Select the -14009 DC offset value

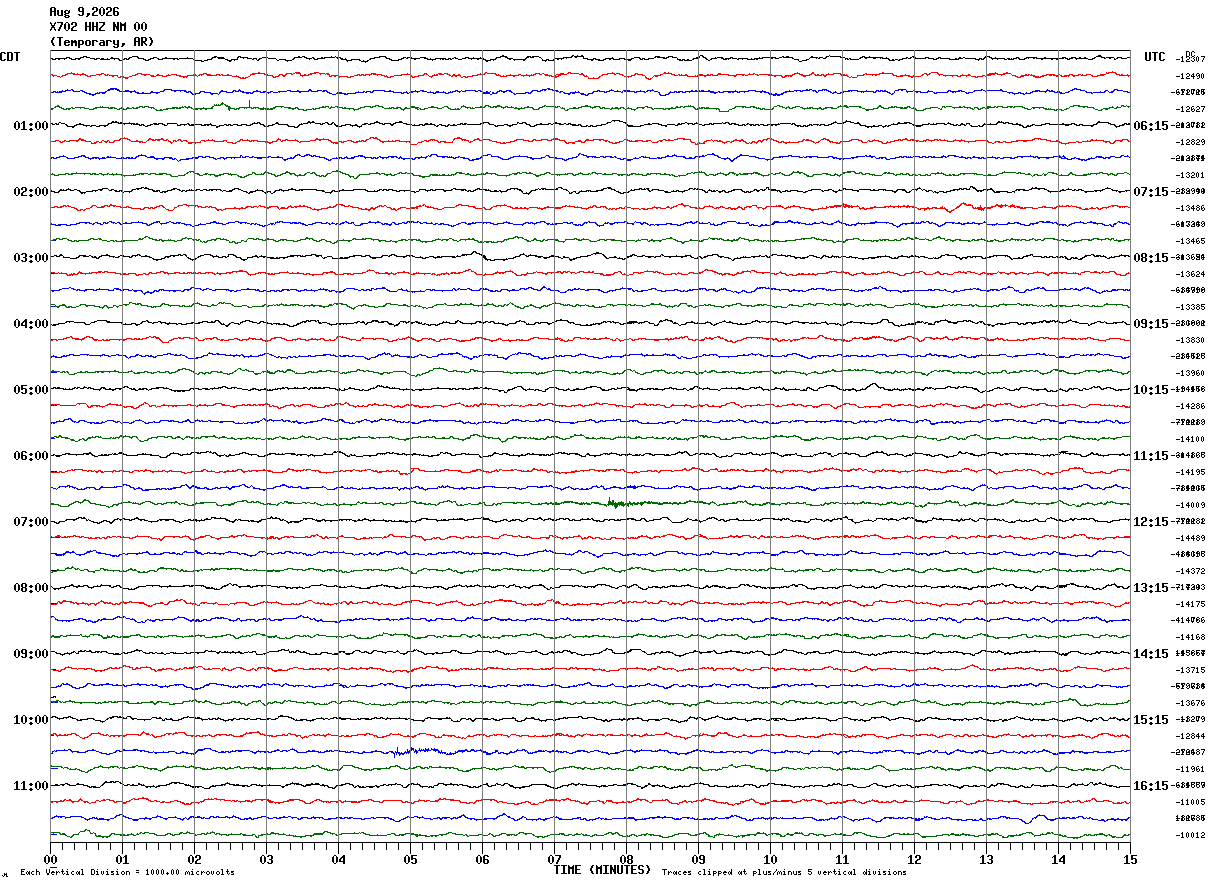1191,505
